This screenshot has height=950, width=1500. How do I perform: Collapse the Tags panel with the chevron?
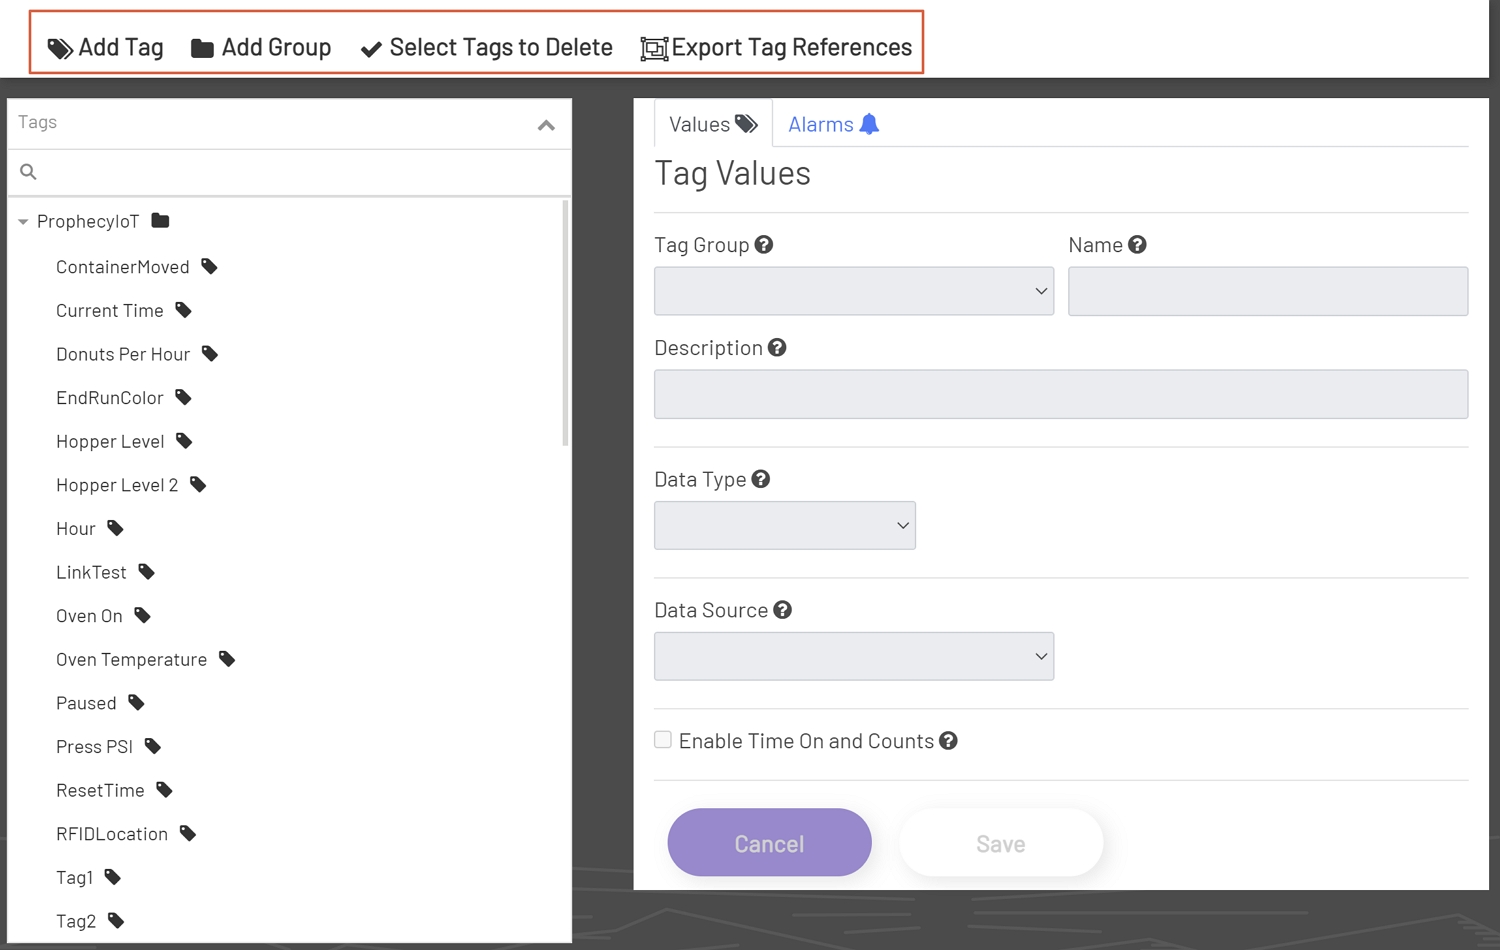click(x=546, y=125)
